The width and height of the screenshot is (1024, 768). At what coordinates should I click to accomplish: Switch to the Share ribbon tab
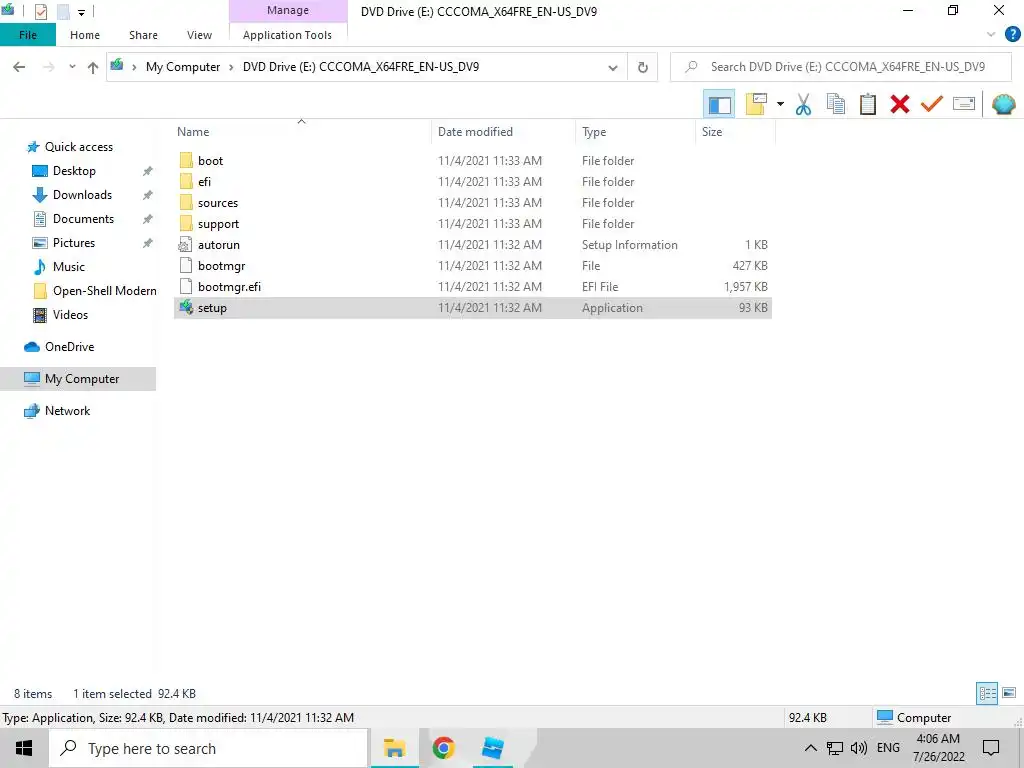[143, 35]
